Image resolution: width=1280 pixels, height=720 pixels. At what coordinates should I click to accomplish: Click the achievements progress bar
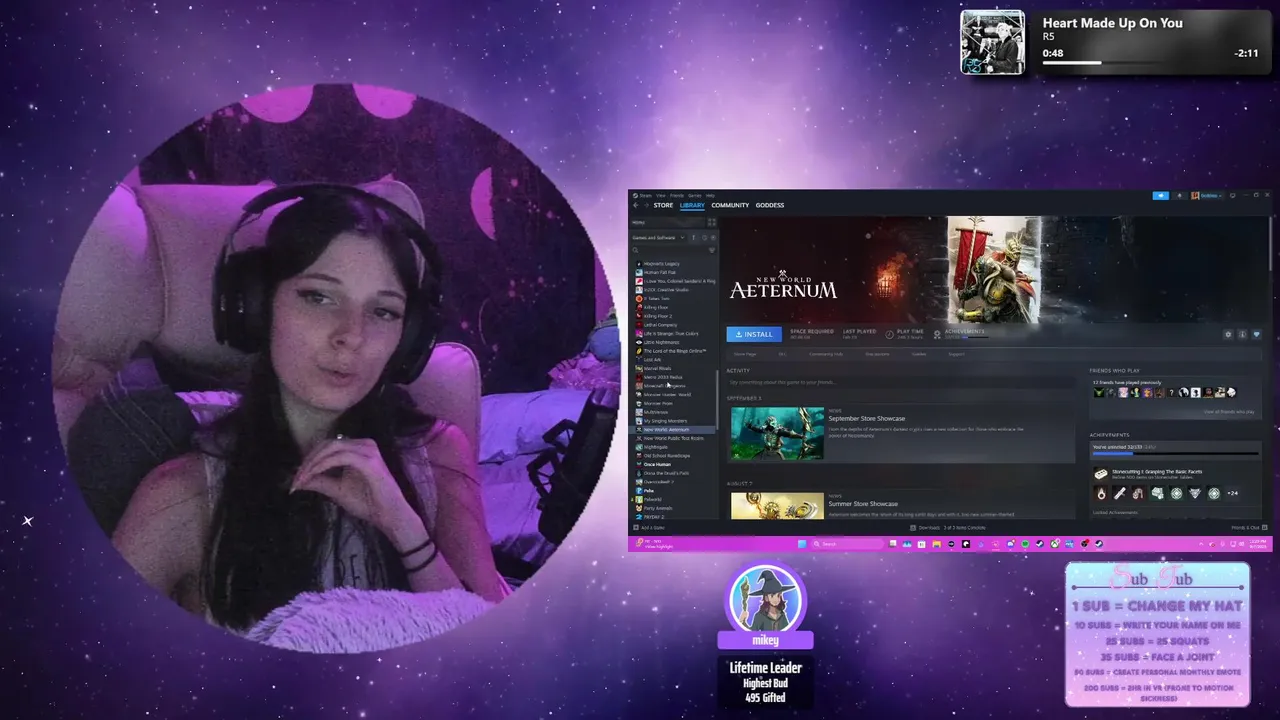pos(1176,453)
